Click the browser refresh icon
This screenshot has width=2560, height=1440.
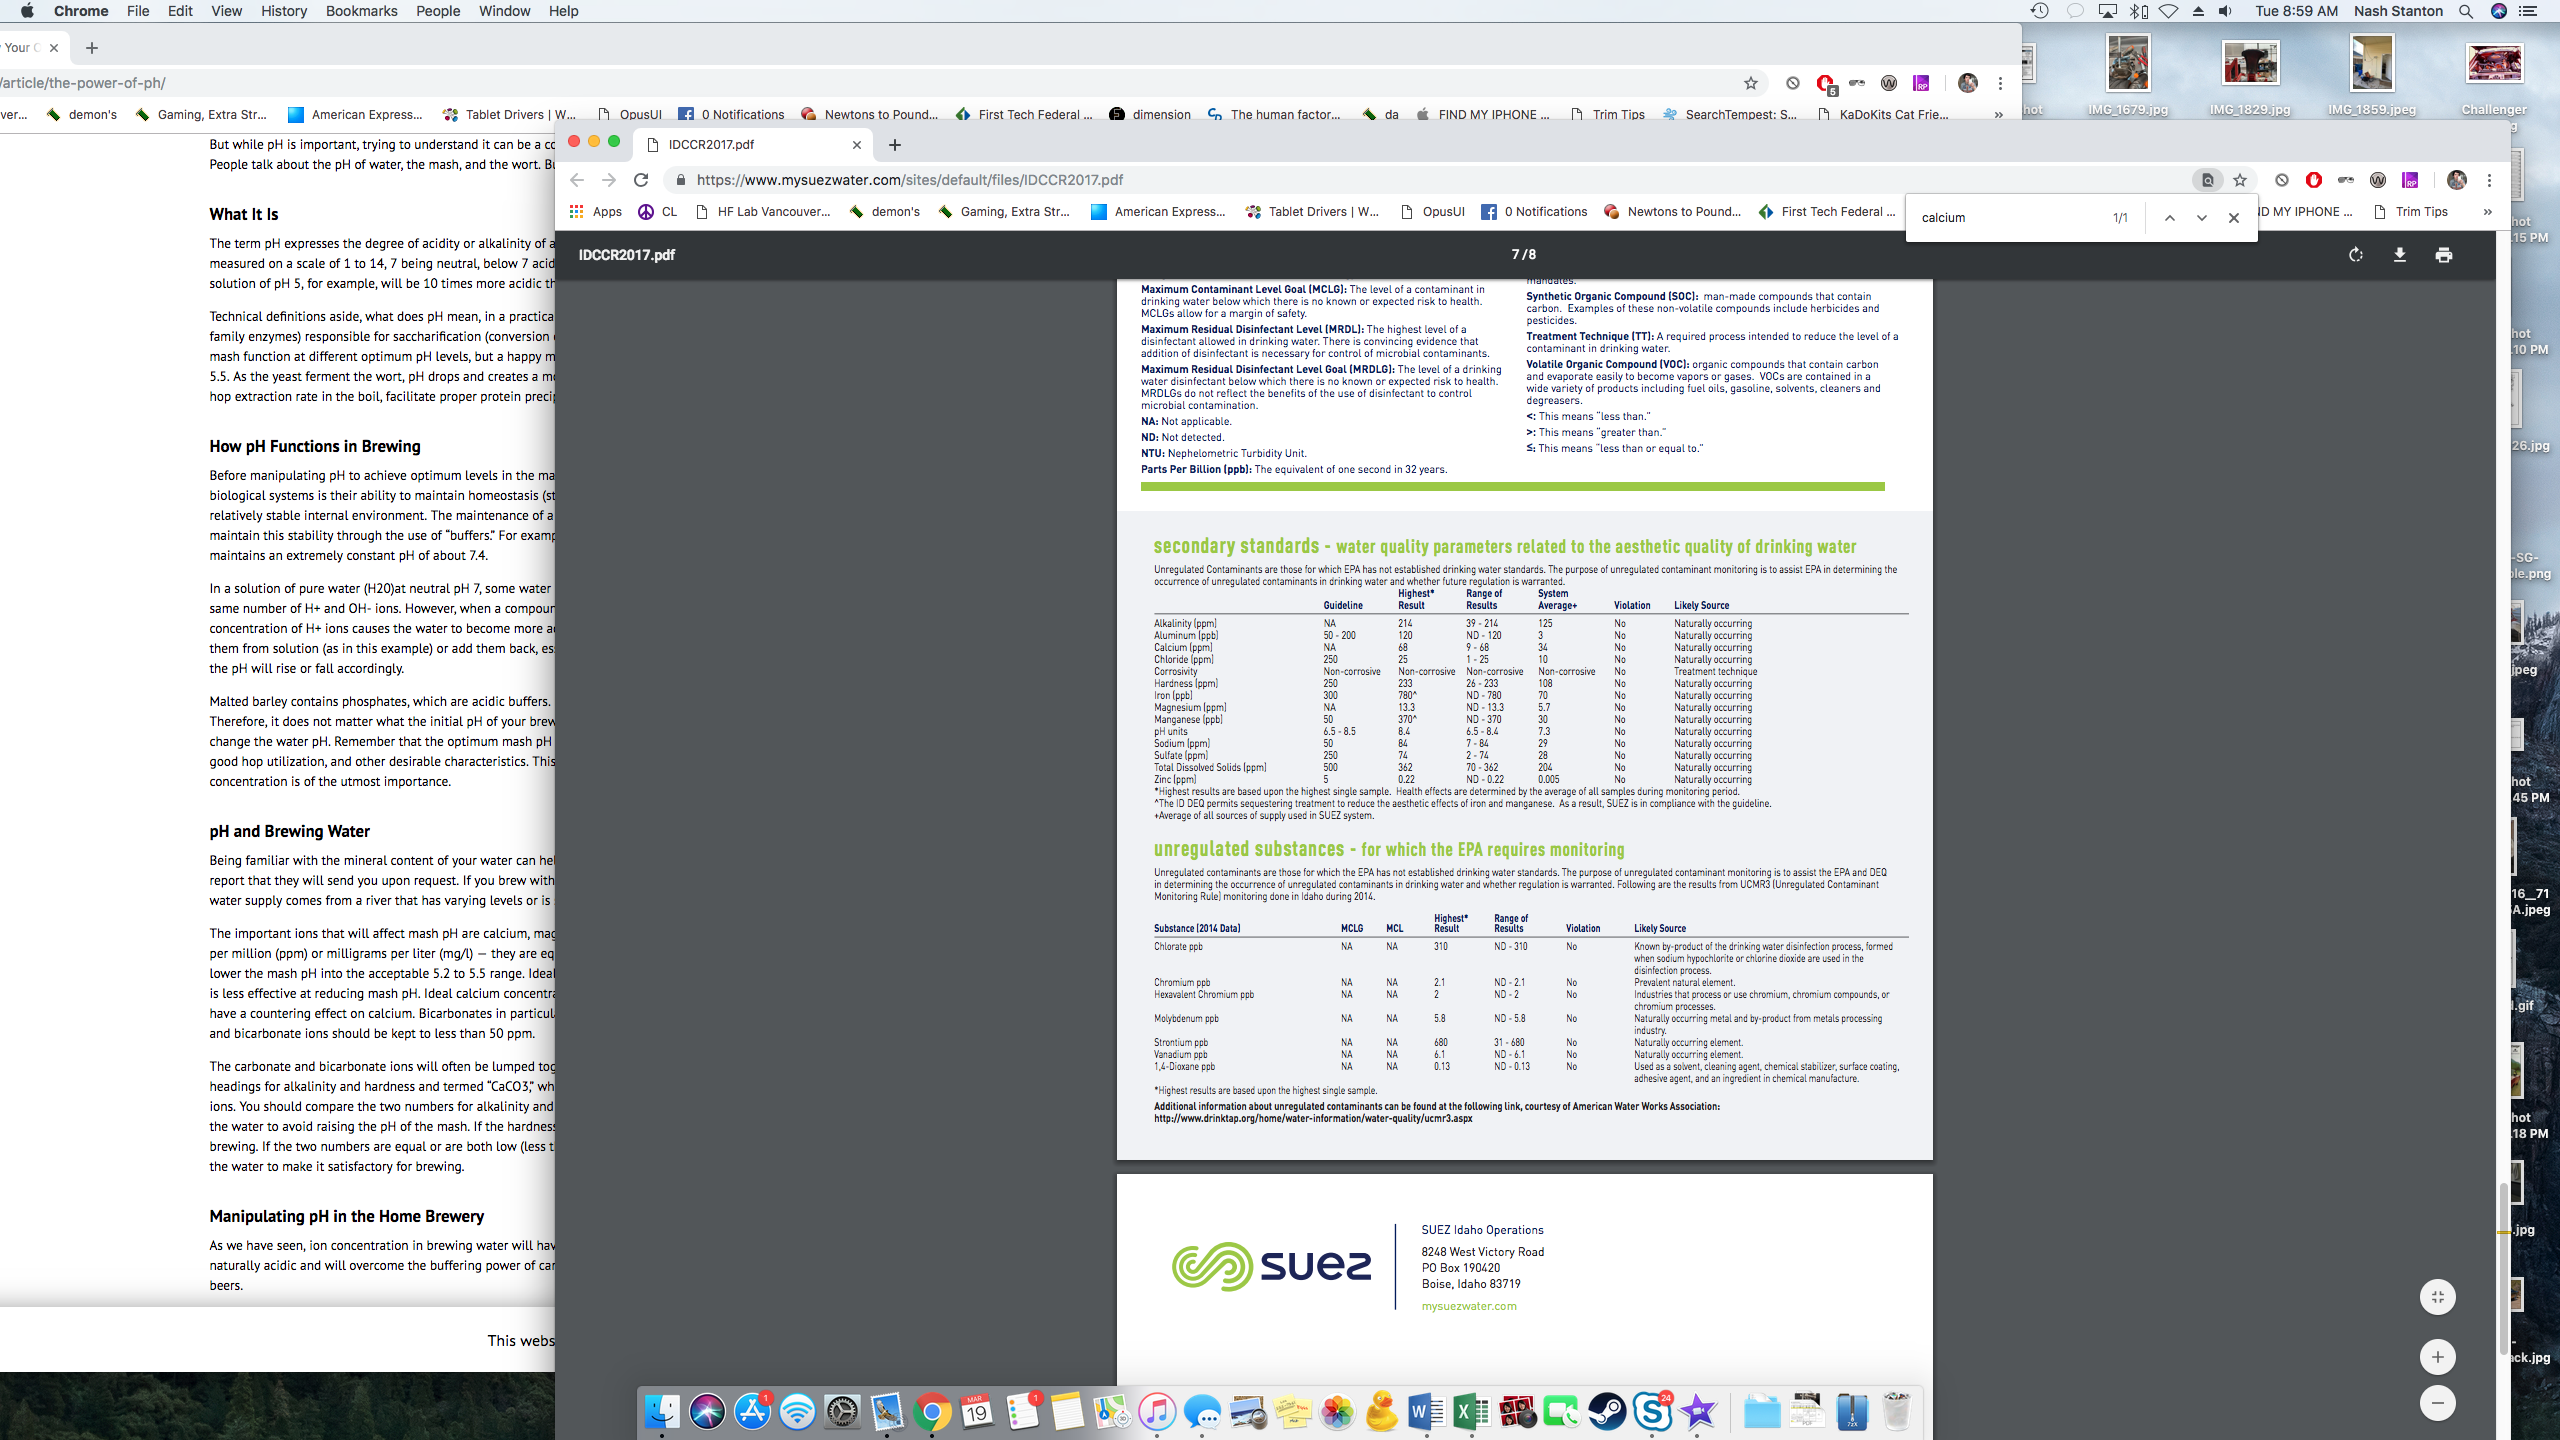642,179
